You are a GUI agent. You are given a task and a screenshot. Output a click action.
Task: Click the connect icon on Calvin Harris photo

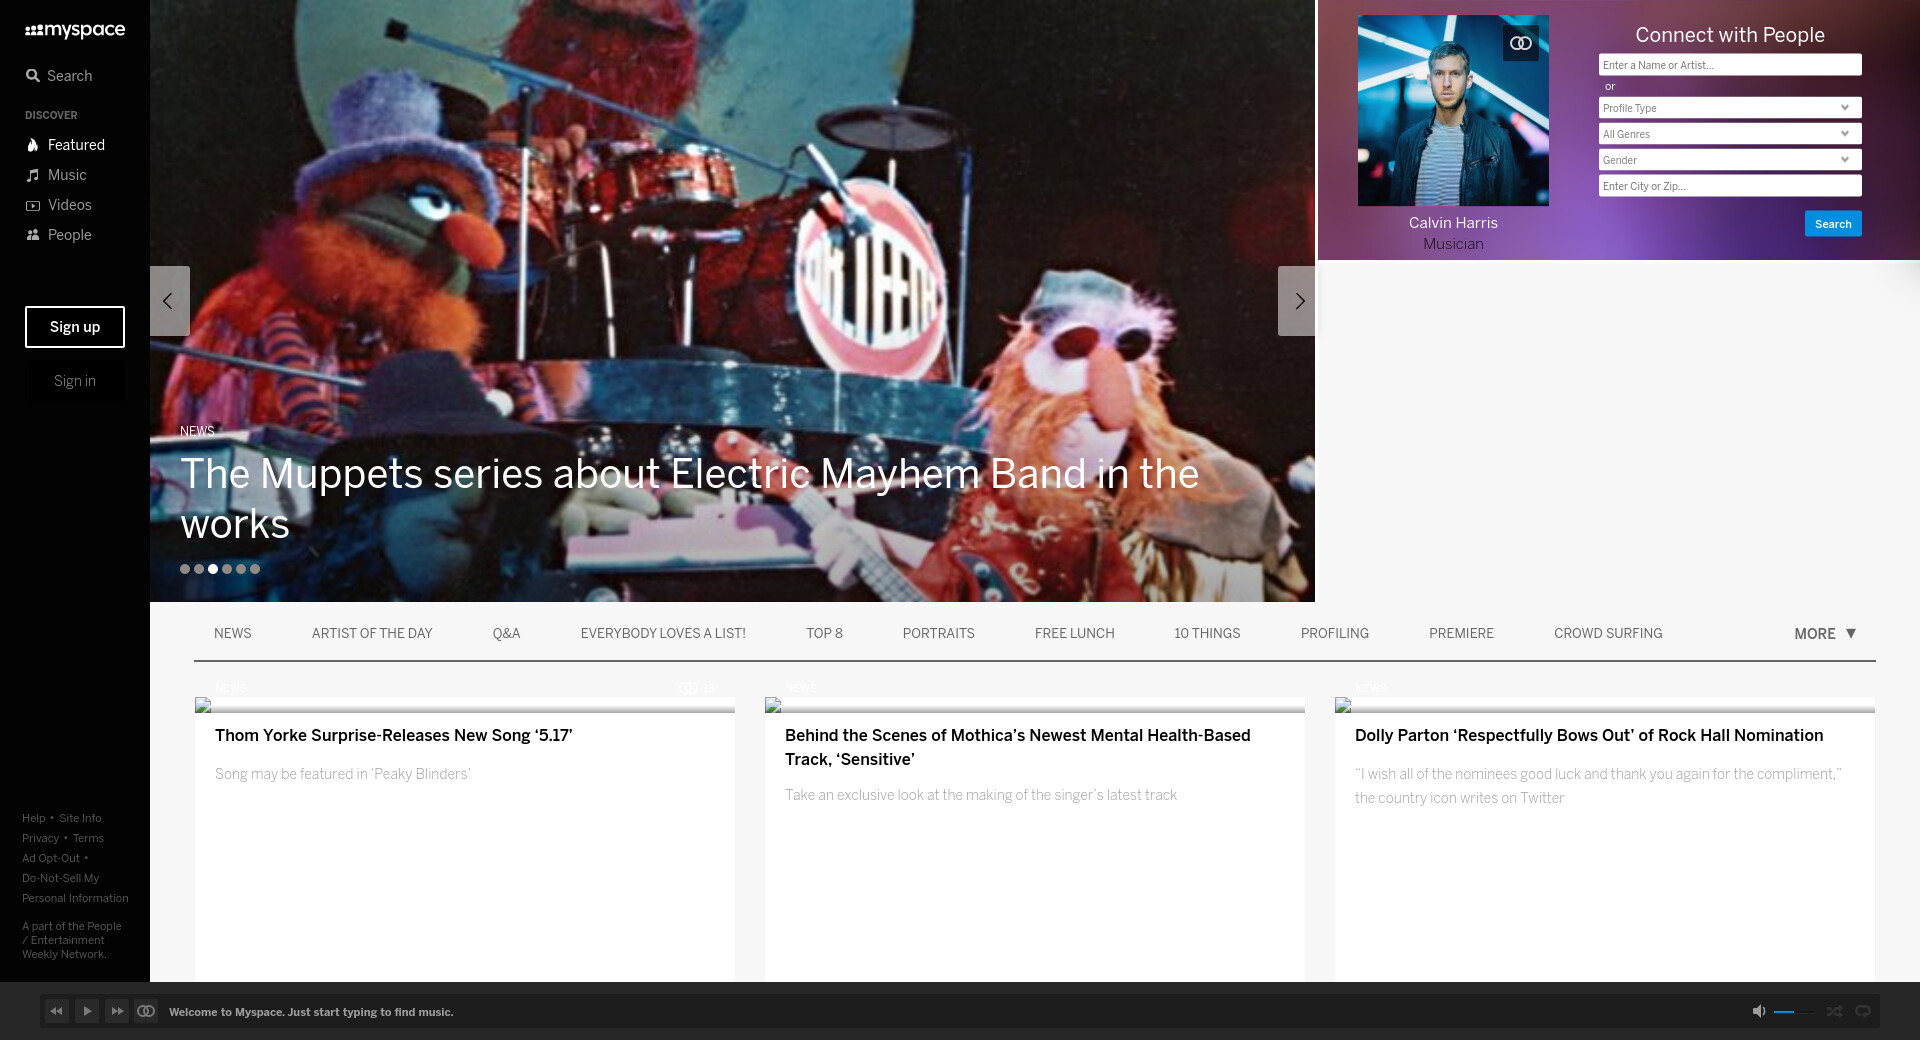(x=1521, y=43)
